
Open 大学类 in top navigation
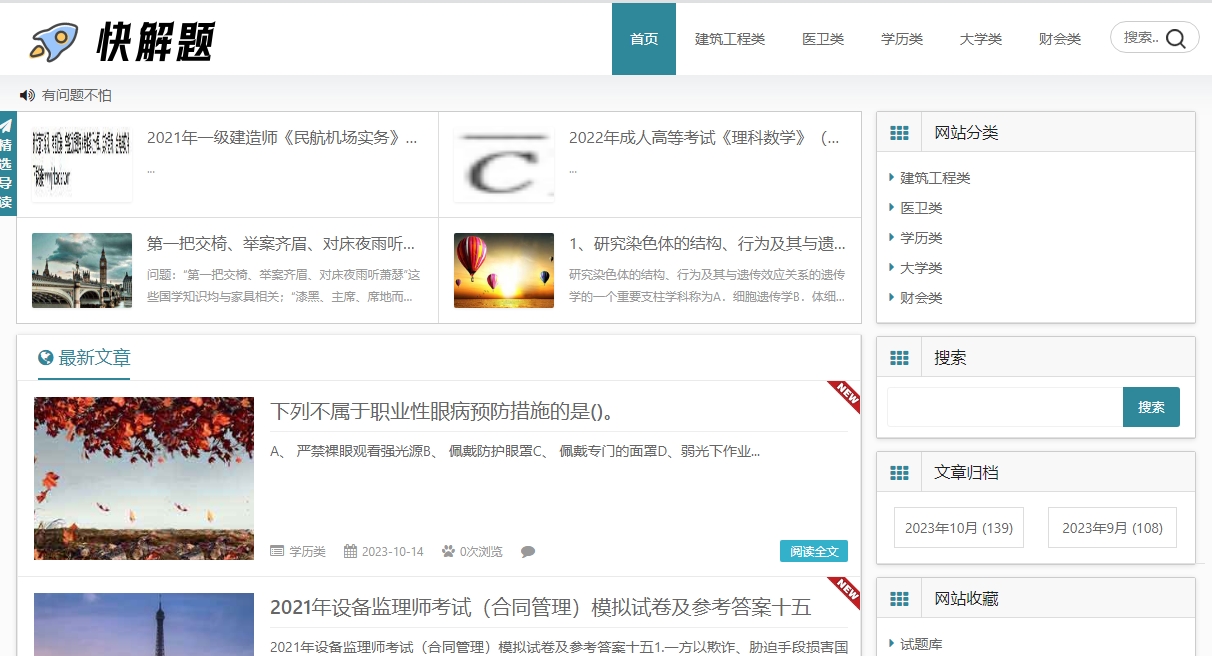coord(981,39)
